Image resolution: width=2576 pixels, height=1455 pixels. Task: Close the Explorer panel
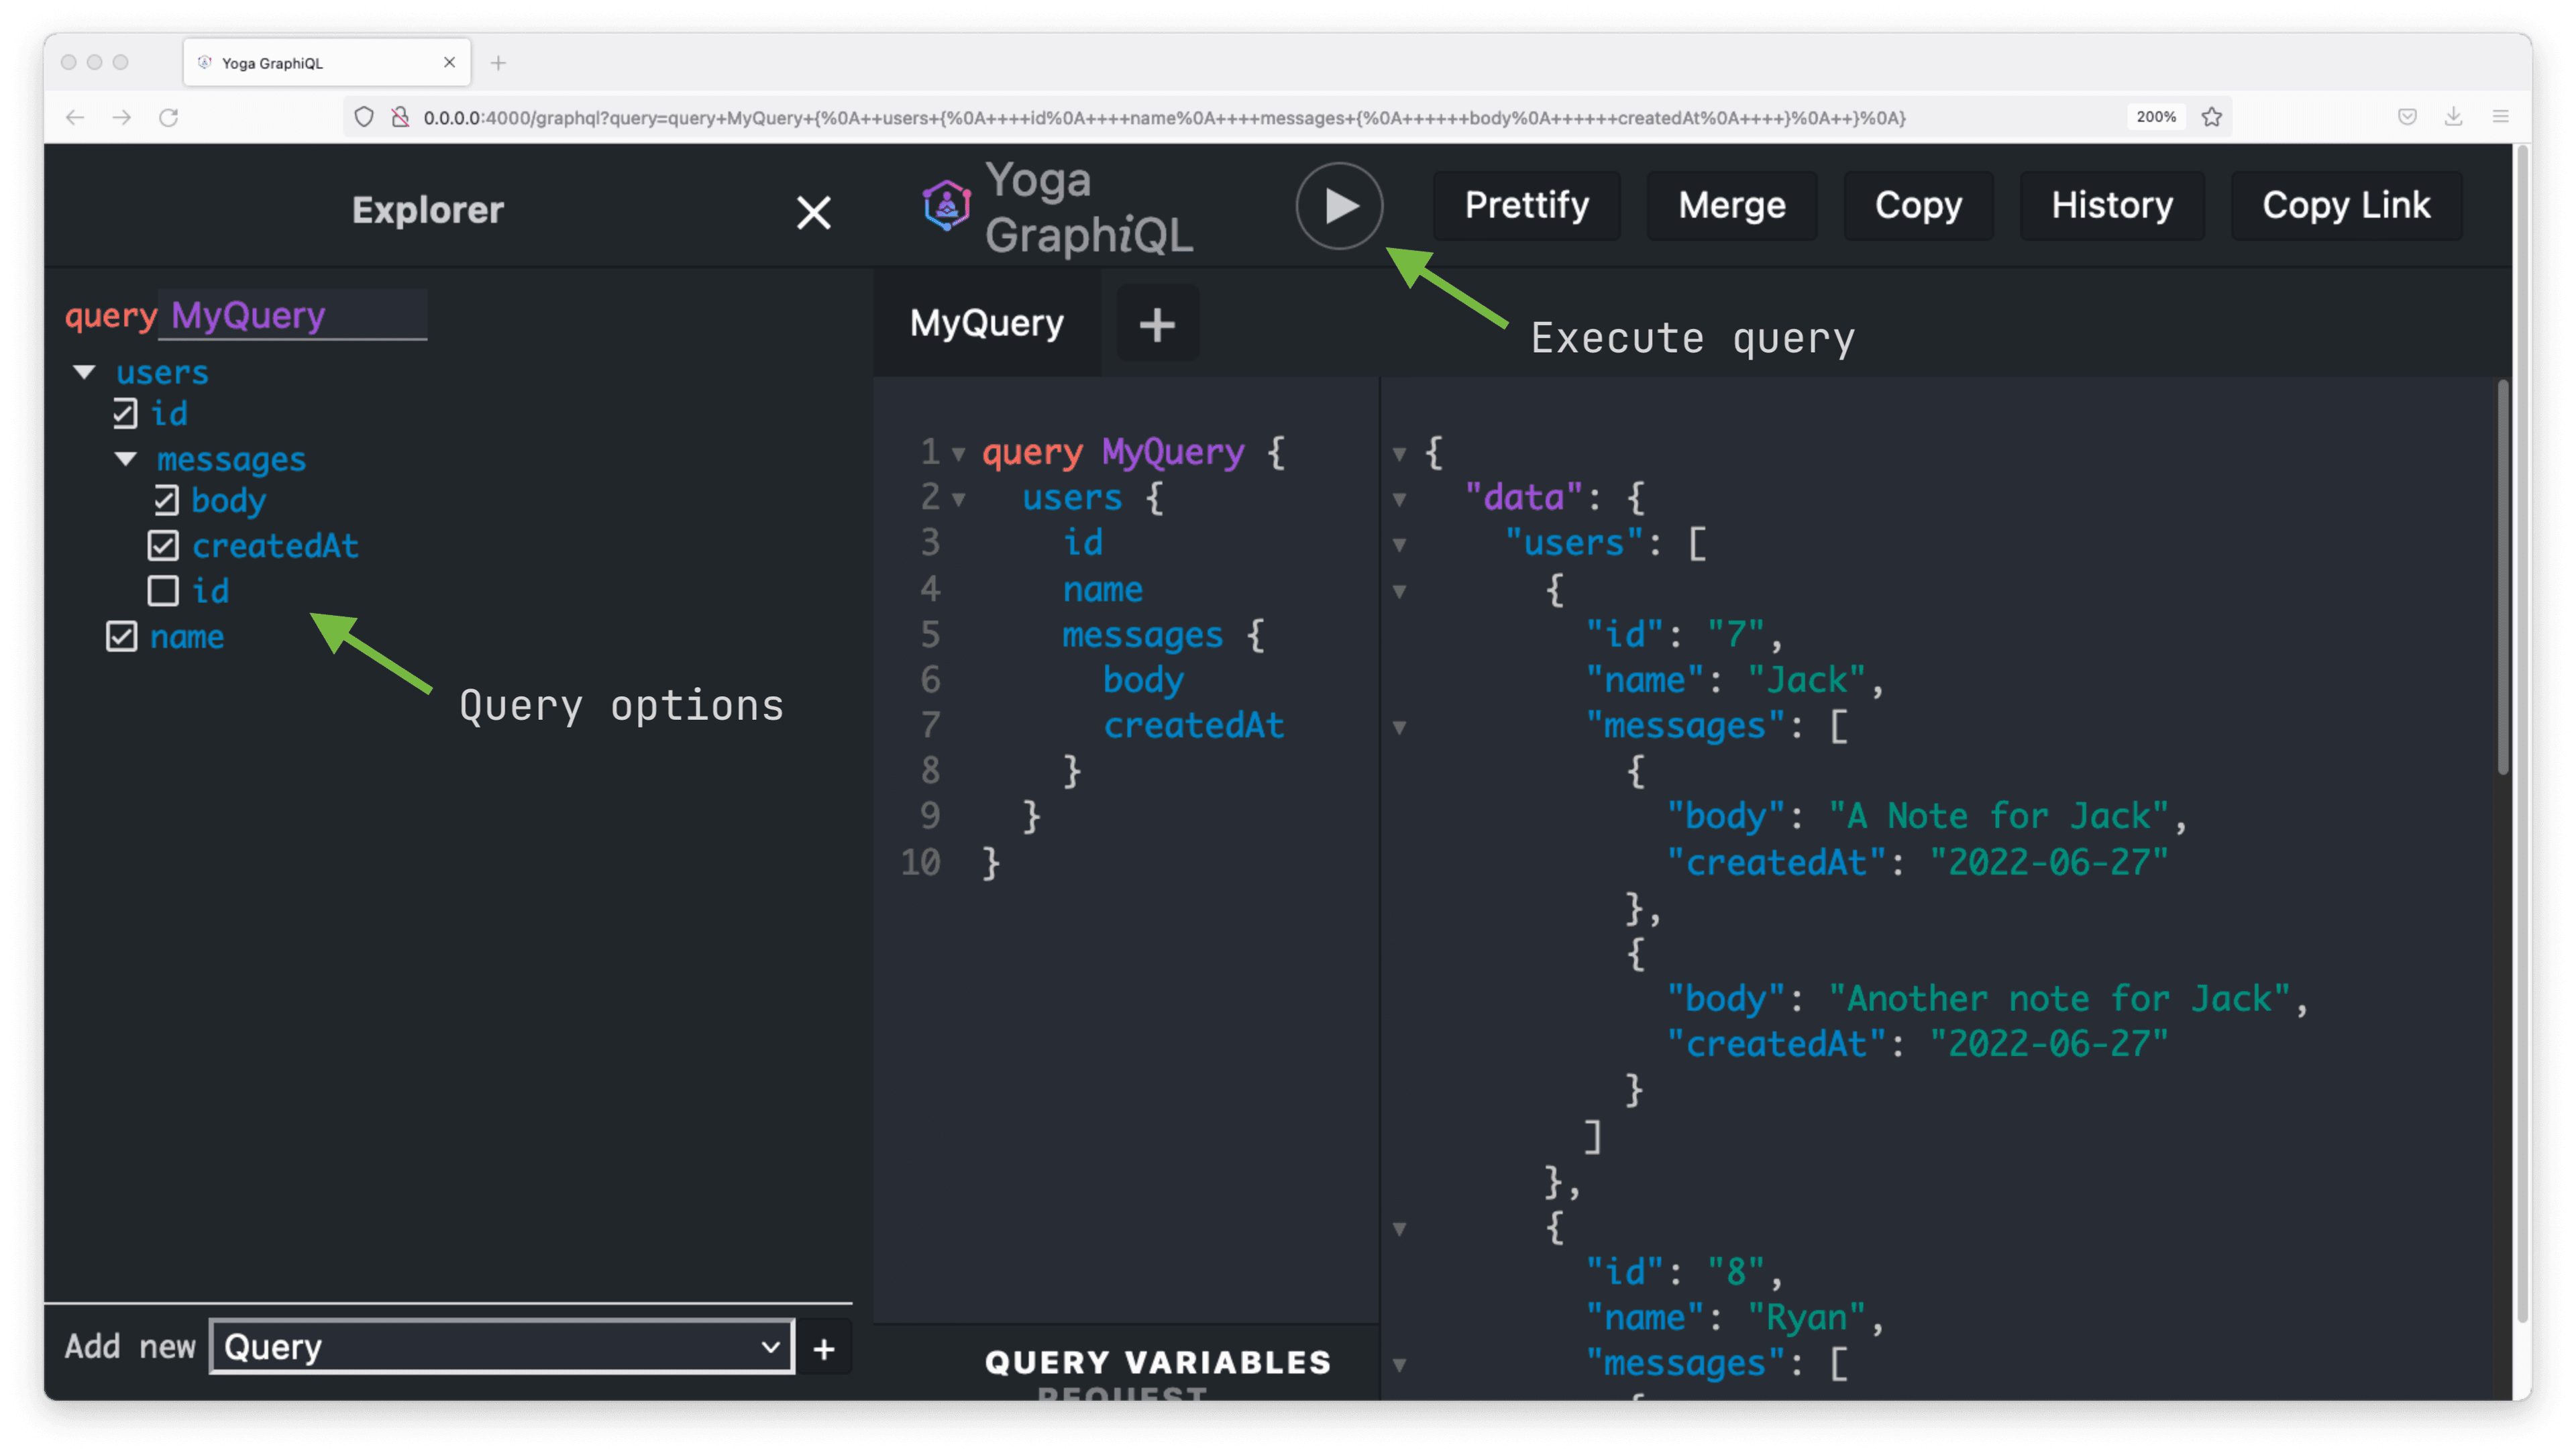(x=813, y=212)
